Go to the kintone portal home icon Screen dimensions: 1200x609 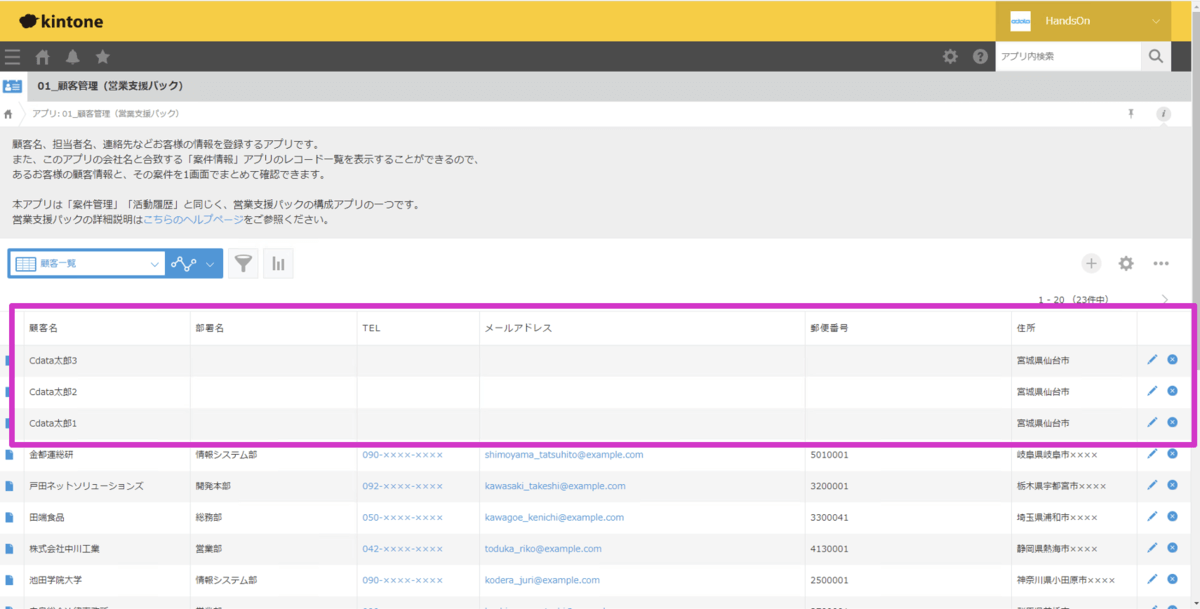(42, 57)
